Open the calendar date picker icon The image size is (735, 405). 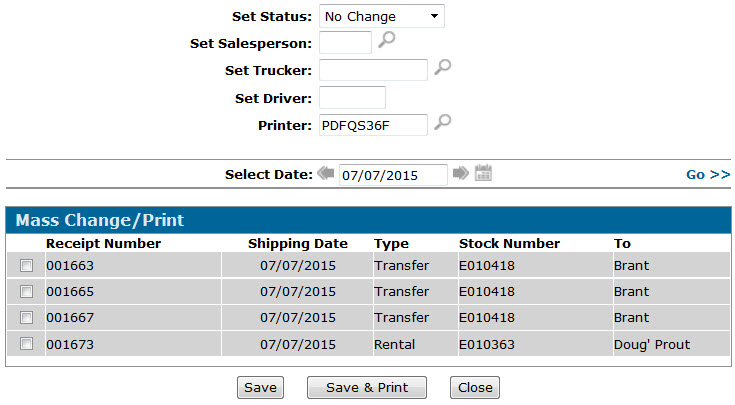[483, 173]
